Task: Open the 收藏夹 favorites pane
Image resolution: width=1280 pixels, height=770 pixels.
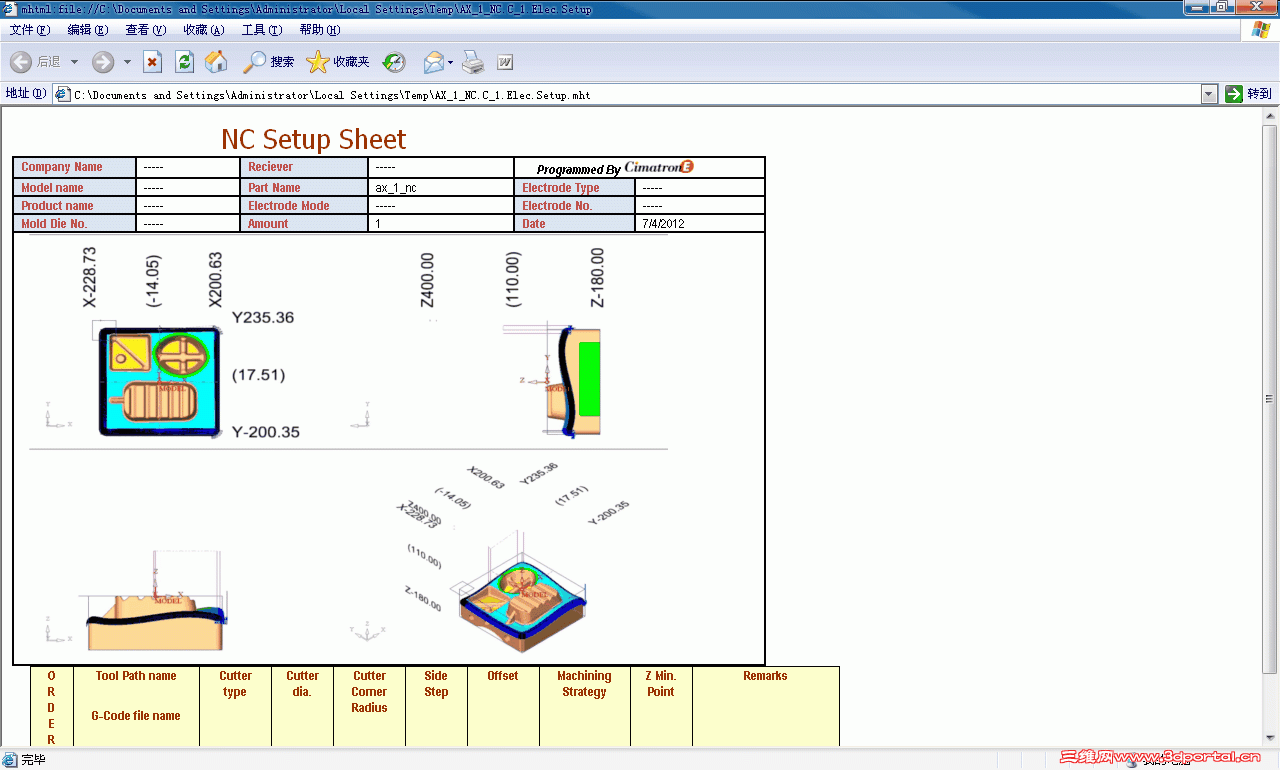Action: pos(338,62)
